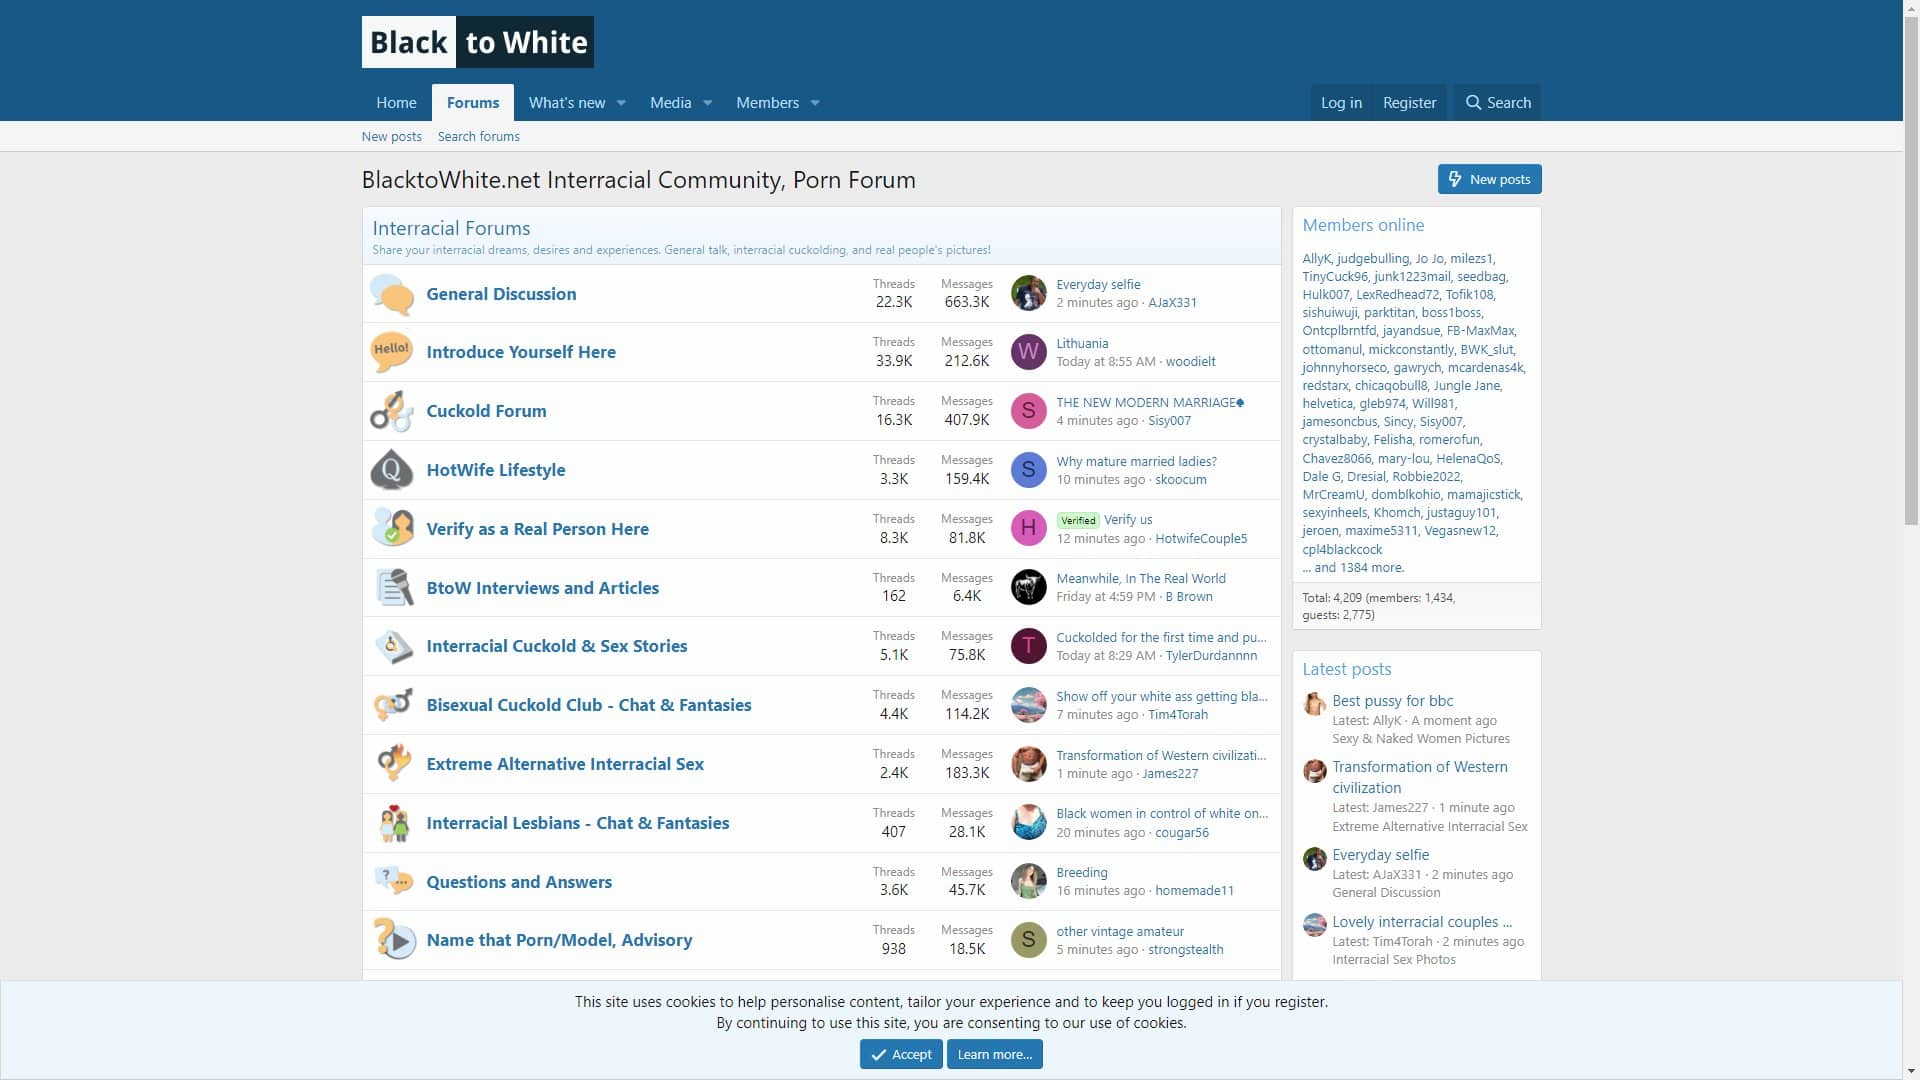This screenshot has height=1080, width=1920.
Task: Click the Register button
Action: click(x=1409, y=102)
